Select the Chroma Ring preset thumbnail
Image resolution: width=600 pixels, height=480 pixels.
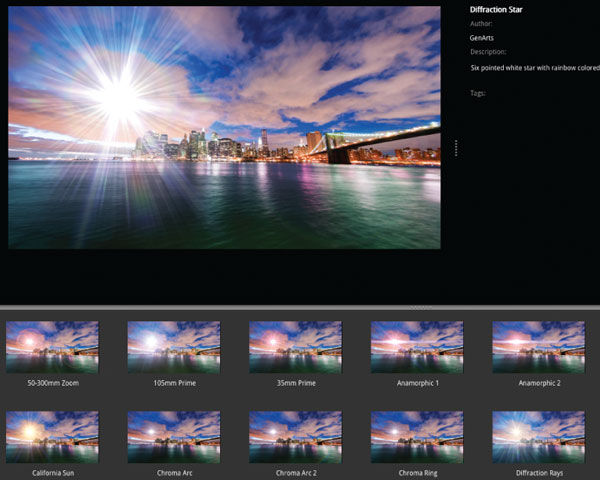(x=417, y=436)
